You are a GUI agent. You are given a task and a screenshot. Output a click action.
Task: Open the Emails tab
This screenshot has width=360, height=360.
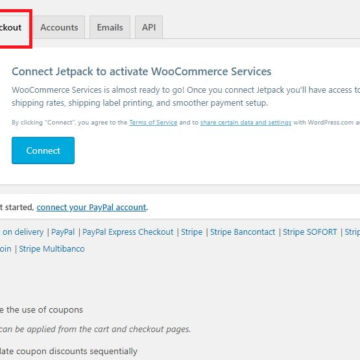(110, 27)
